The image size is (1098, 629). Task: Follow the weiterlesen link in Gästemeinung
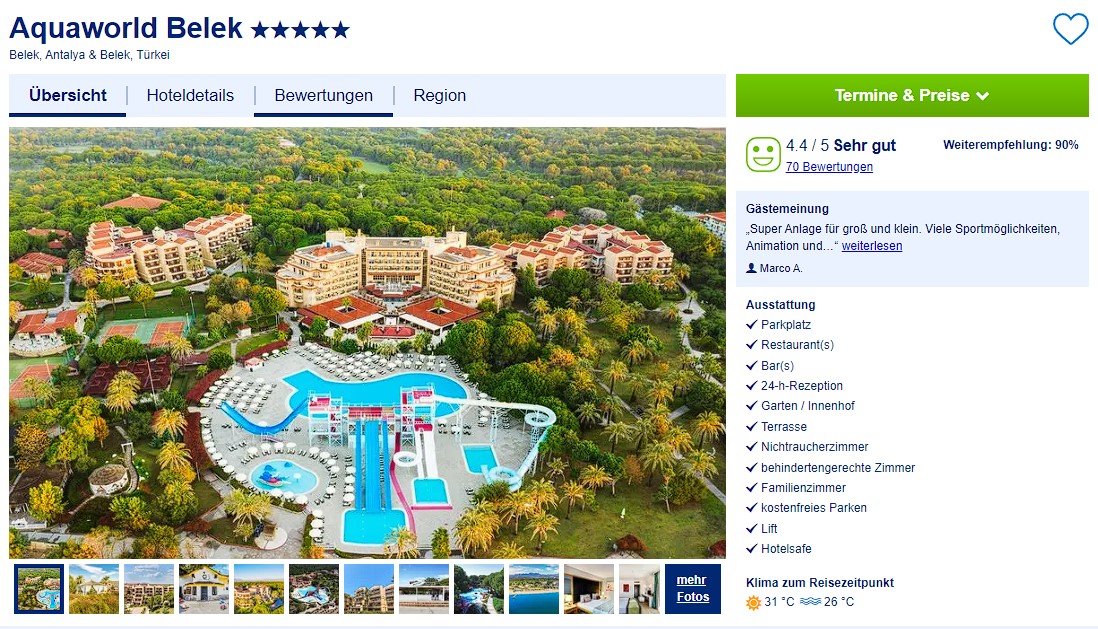(x=872, y=246)
